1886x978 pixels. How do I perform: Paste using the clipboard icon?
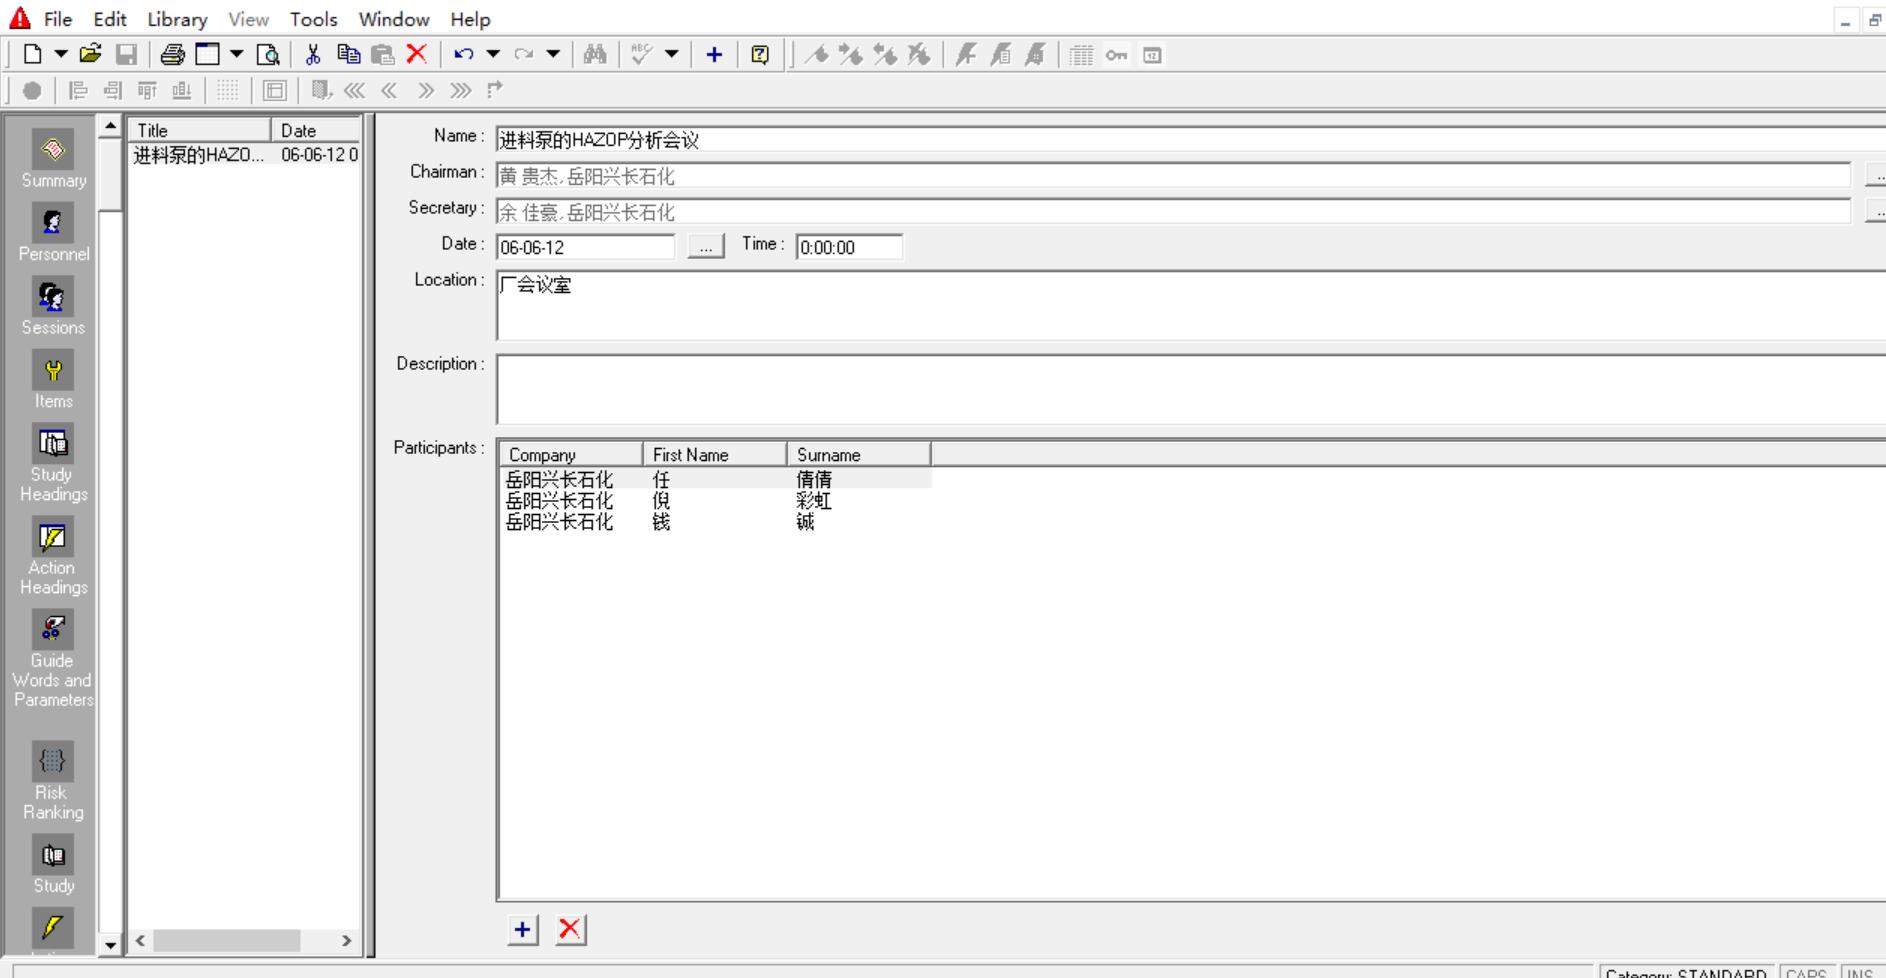382,55
